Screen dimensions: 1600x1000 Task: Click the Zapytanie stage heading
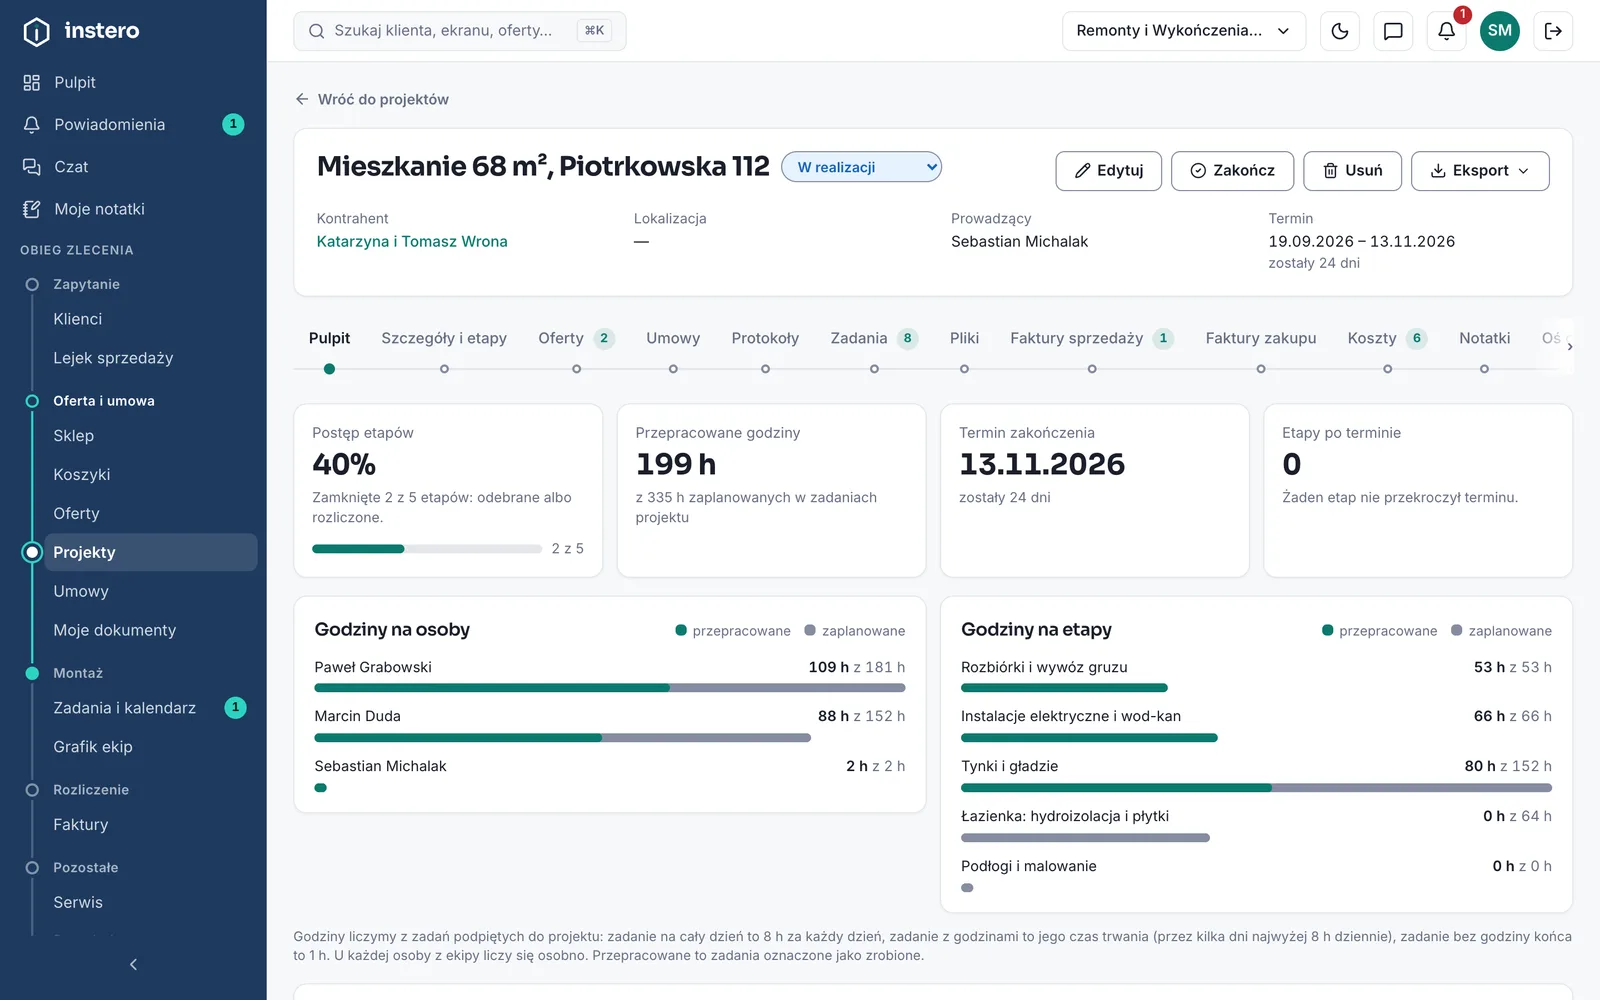(86, 284)
